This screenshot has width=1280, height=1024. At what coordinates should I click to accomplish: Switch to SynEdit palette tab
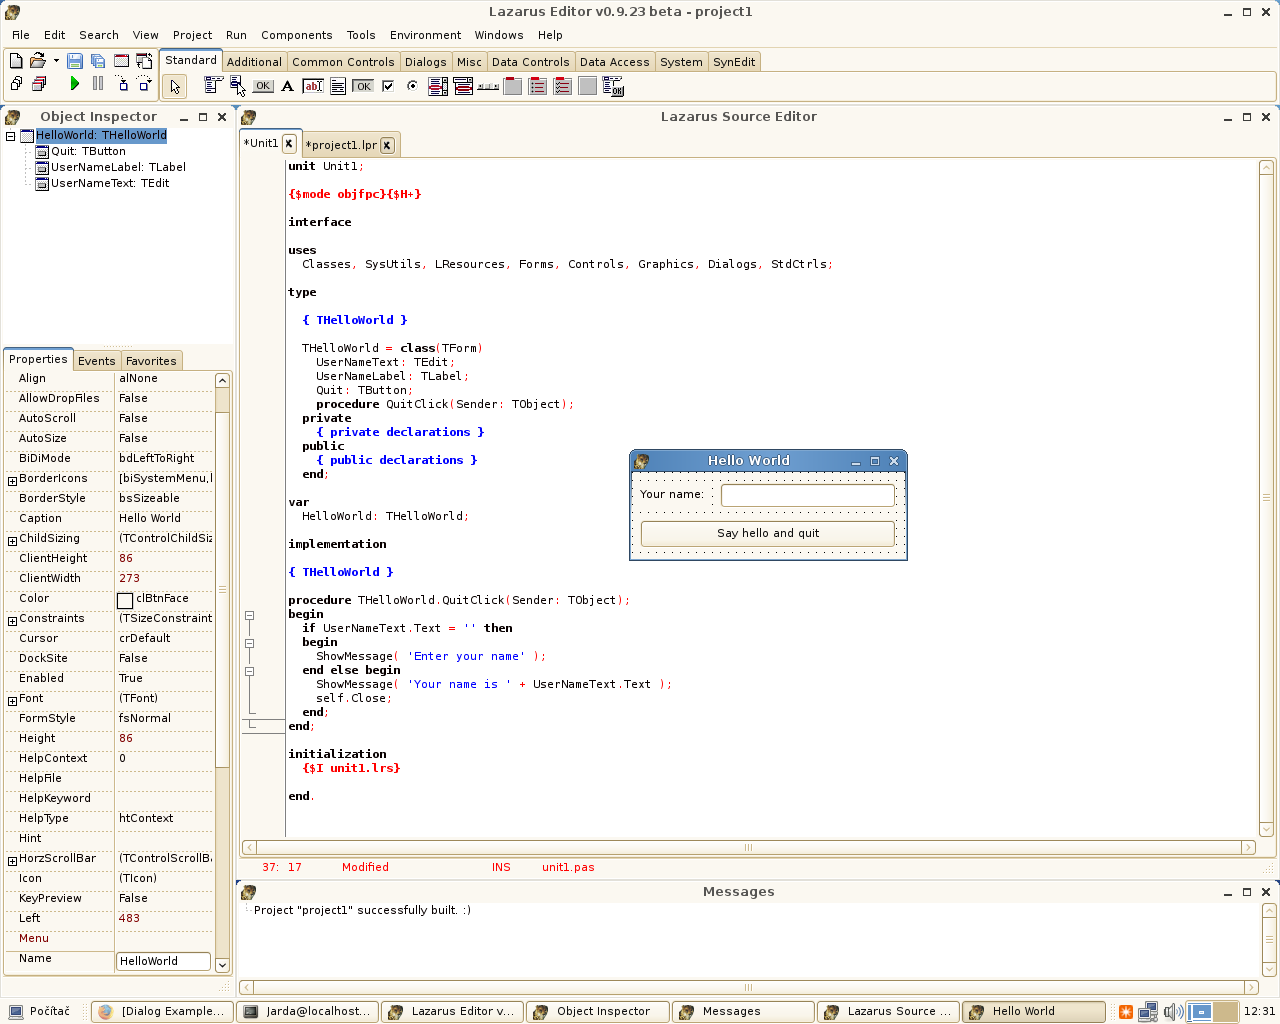coord(734,62)
